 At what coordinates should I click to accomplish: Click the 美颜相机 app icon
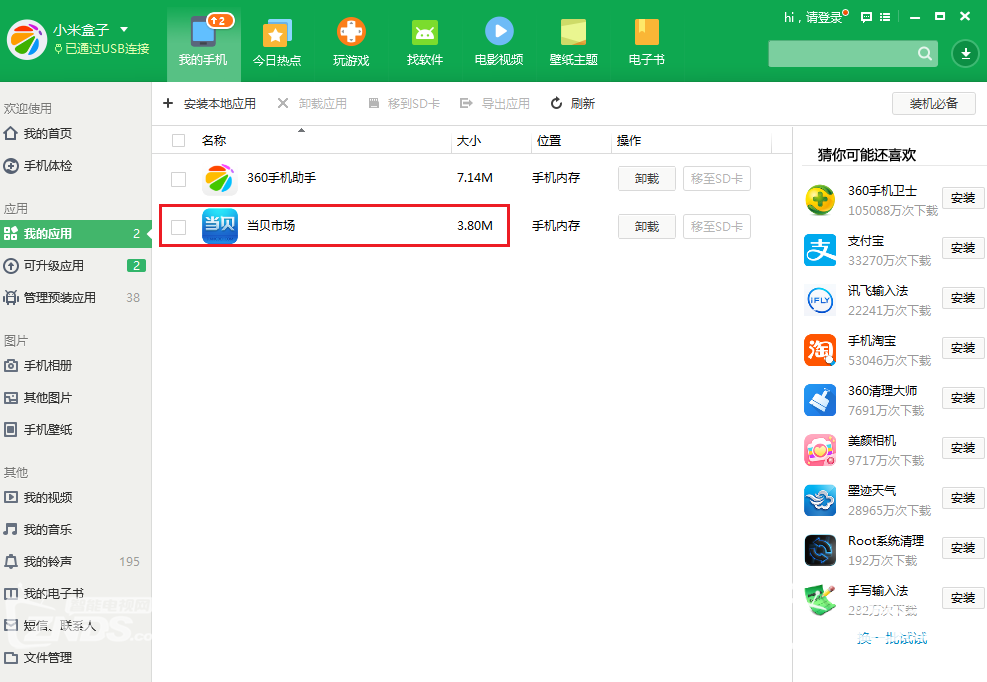(820, 450)
